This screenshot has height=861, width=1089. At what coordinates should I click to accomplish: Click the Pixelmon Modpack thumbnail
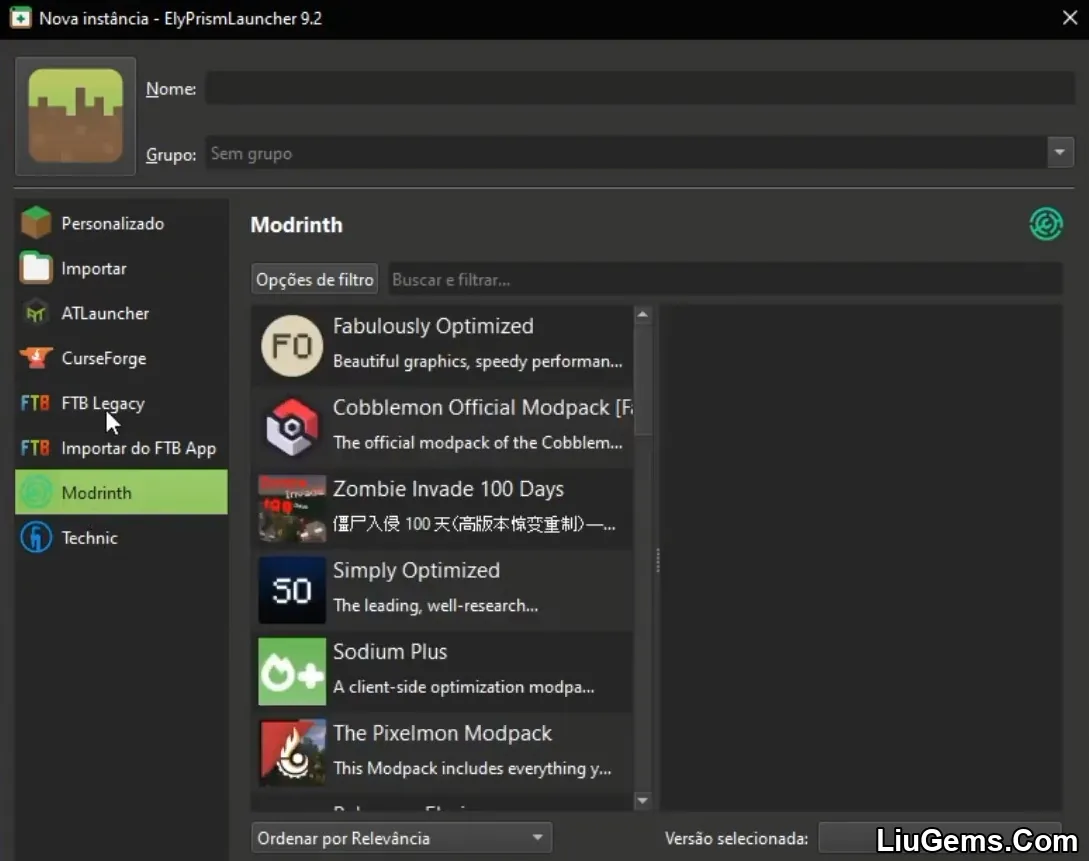[292, 753]
